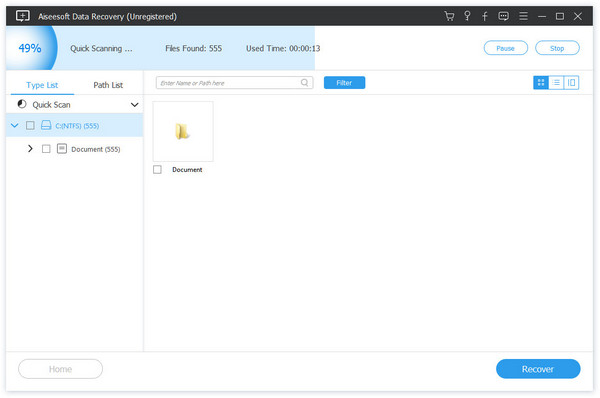Switch to the Path List tab

tap(108, 85)
